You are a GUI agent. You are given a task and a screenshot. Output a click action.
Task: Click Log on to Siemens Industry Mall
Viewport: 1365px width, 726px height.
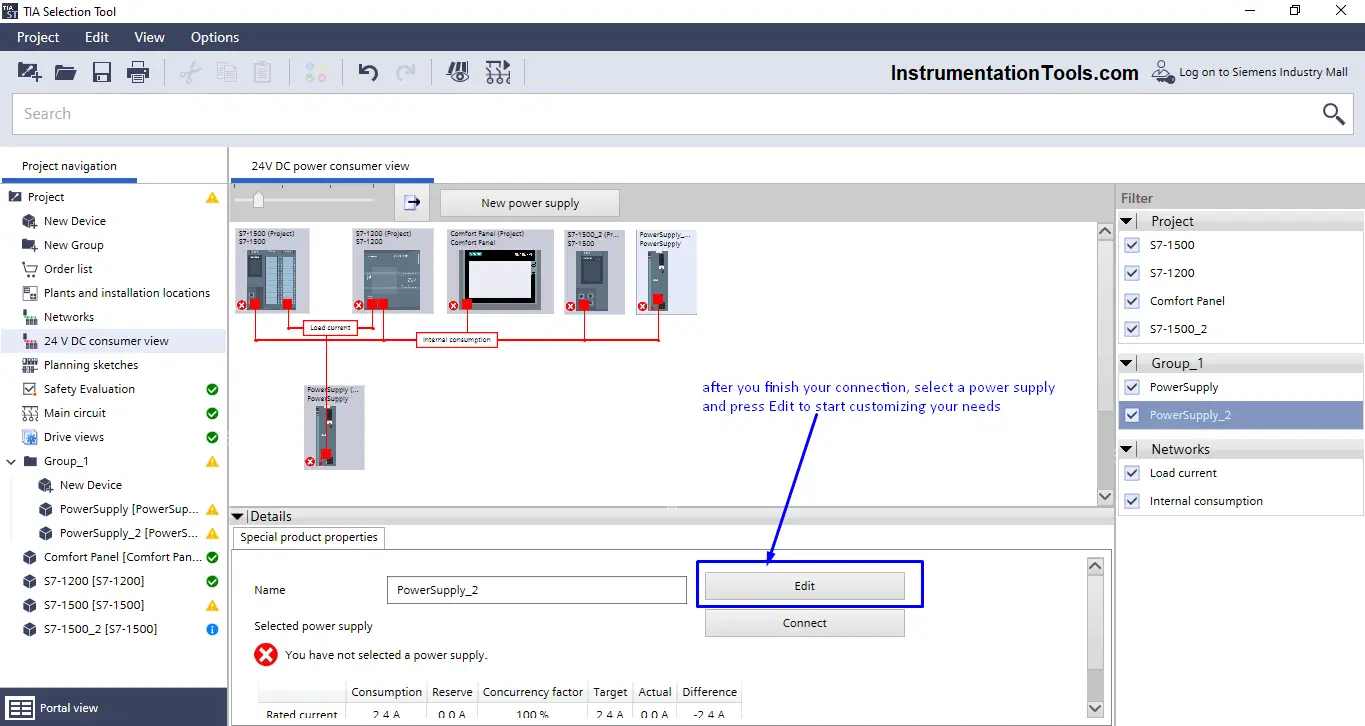coord(1263,72)
